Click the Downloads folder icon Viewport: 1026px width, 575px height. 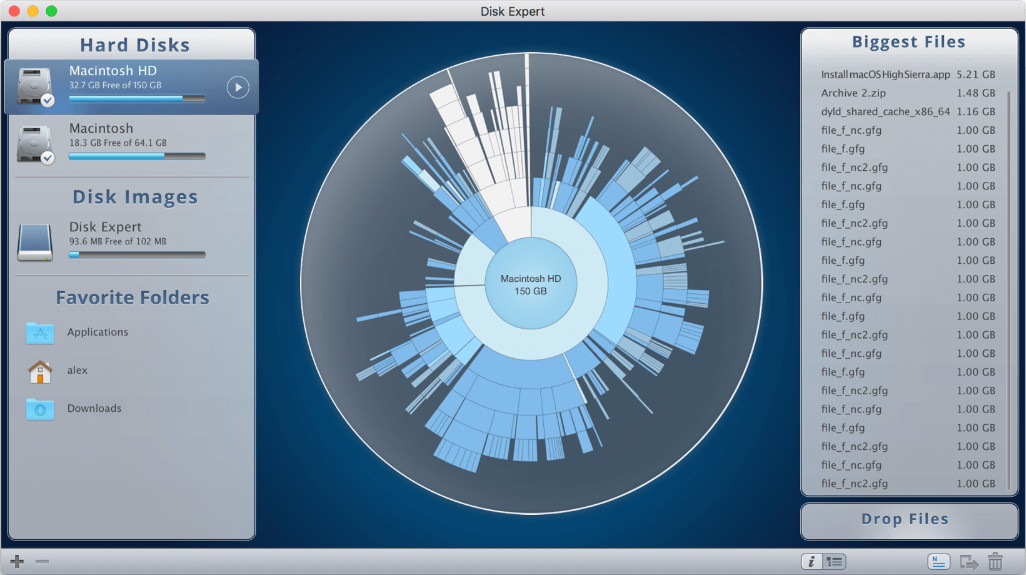(40, 409)
